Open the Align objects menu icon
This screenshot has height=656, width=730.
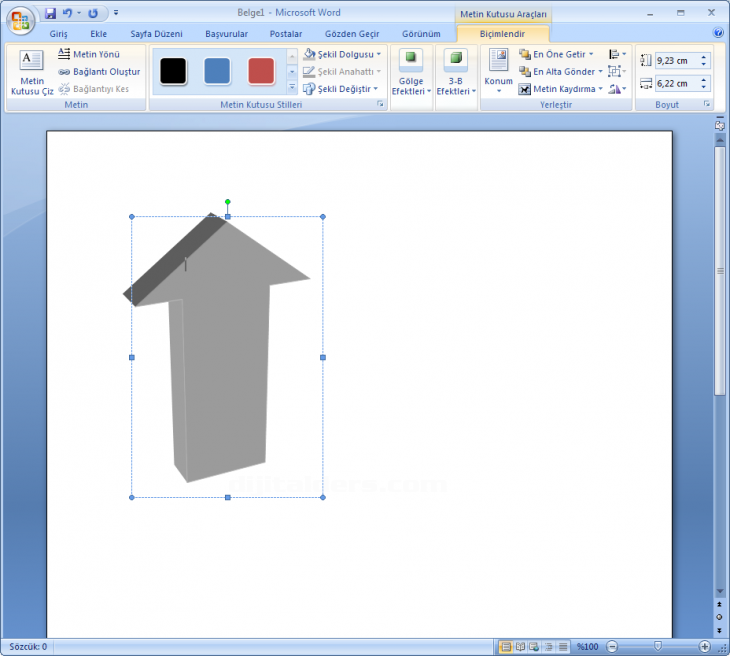[x=617, y=54]
